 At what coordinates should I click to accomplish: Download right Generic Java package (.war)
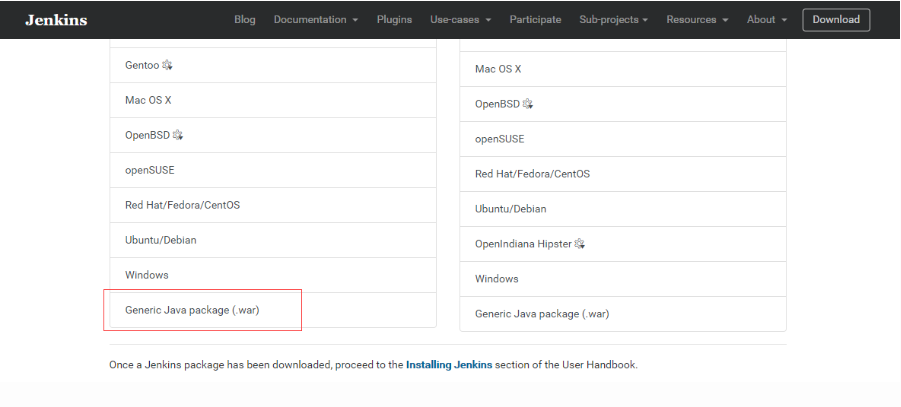pyautogui.click(x=623, y=314)
